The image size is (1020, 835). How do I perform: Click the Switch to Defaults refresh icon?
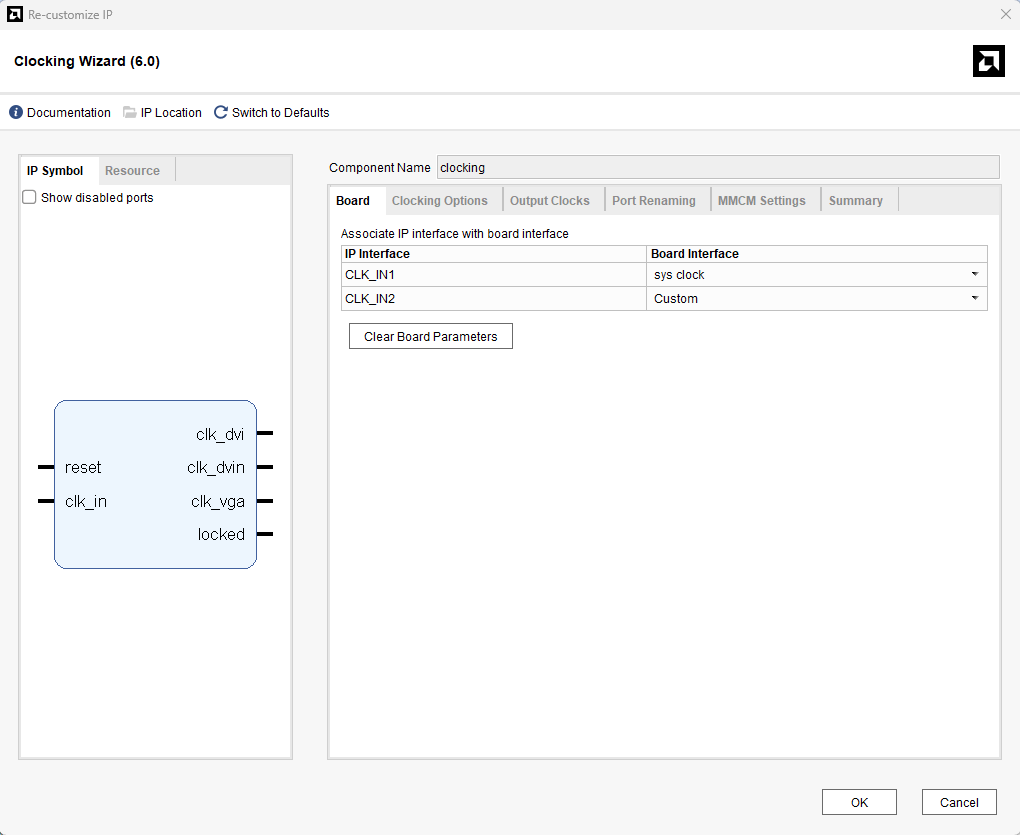tap(221, 113)
